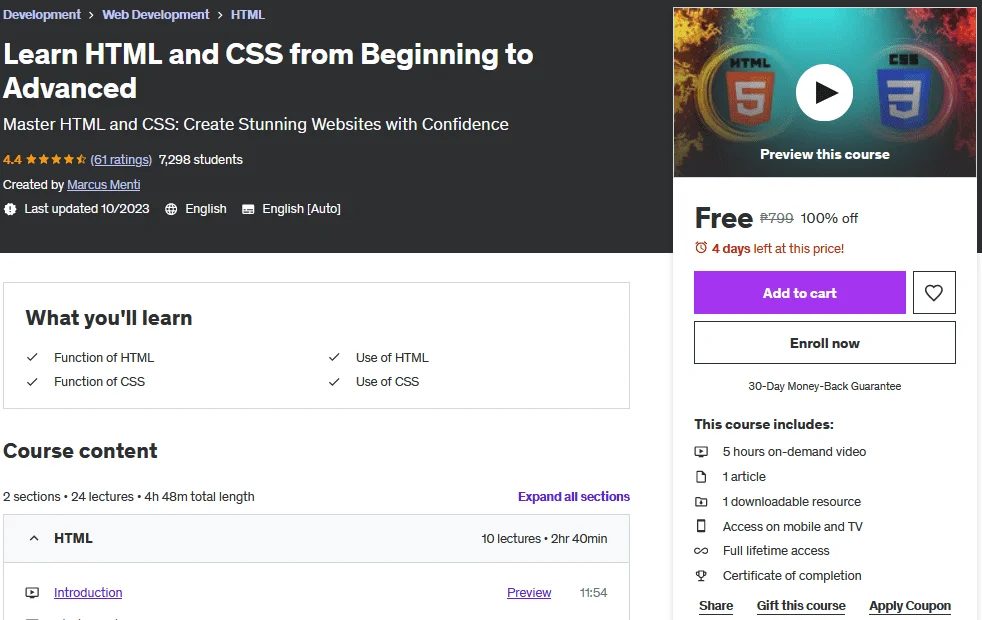Screen dimensions: 982x620
Task: Click the infinity lifetime access icon
Action: click(x=701, y=551)
